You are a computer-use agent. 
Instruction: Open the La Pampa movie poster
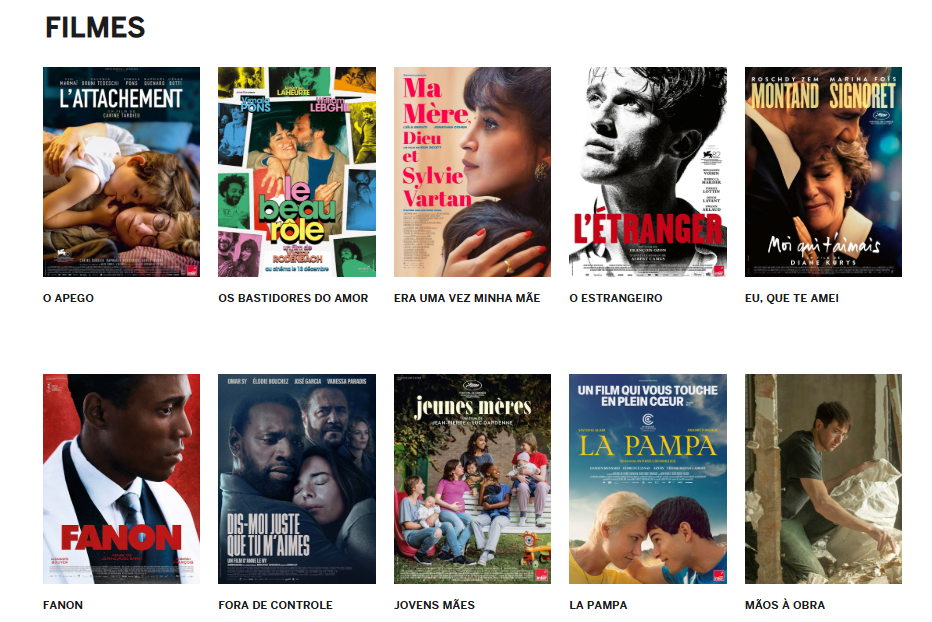648,479
